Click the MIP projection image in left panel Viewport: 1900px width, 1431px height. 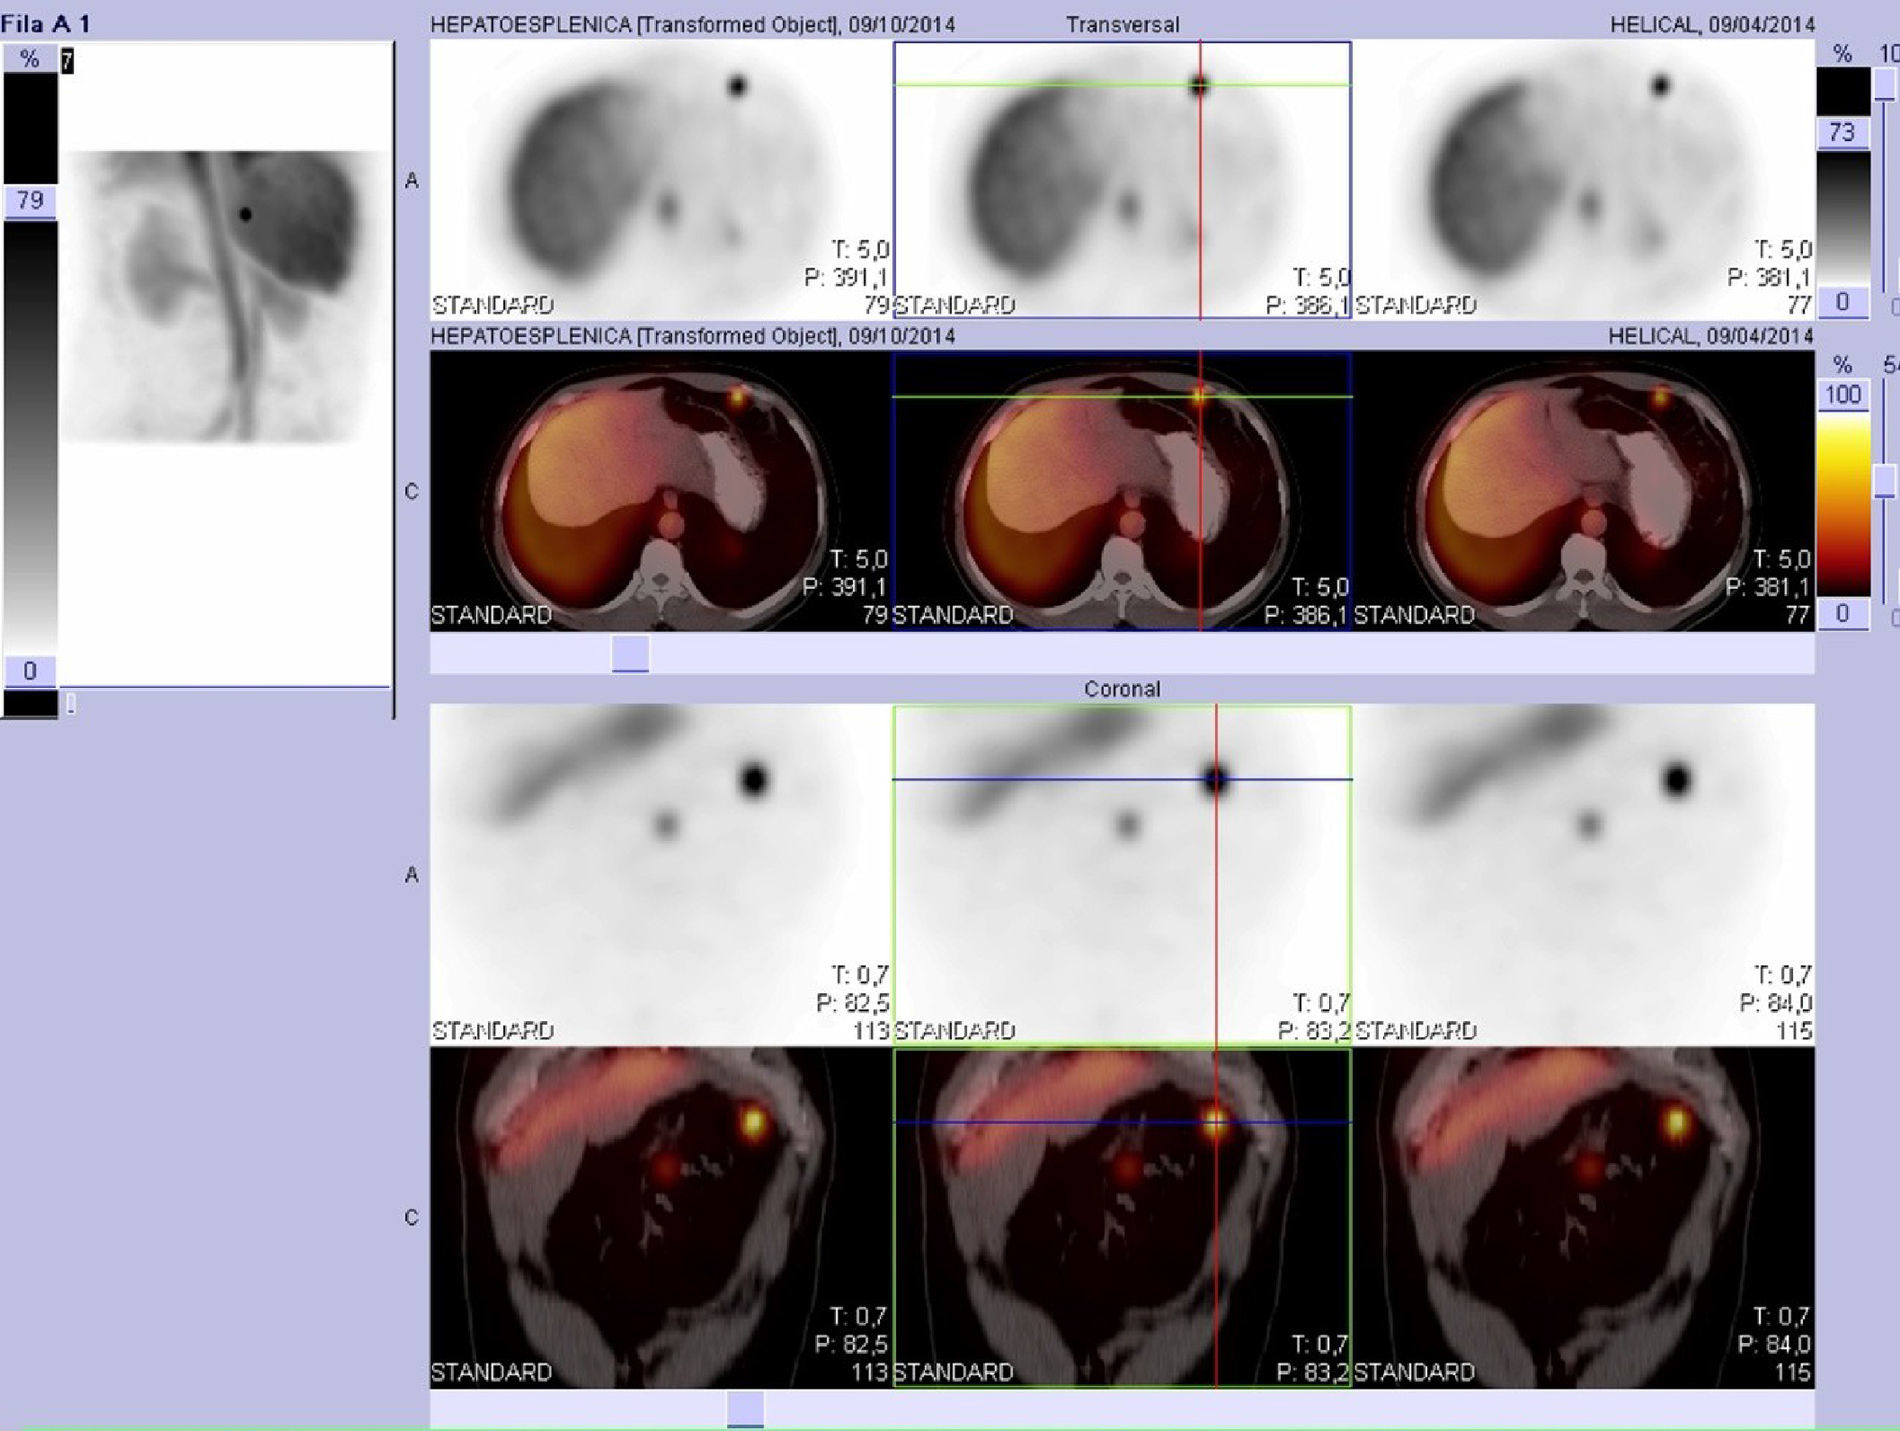[x=225, y=296]
